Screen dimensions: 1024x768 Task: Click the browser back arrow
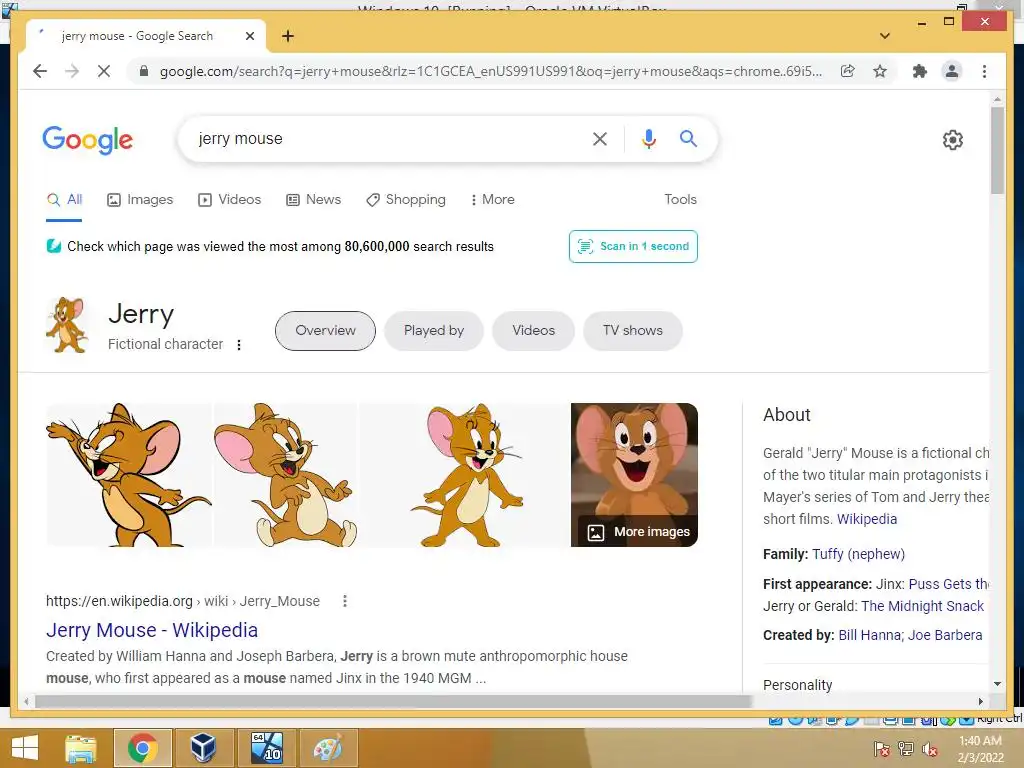click(40, 71)
